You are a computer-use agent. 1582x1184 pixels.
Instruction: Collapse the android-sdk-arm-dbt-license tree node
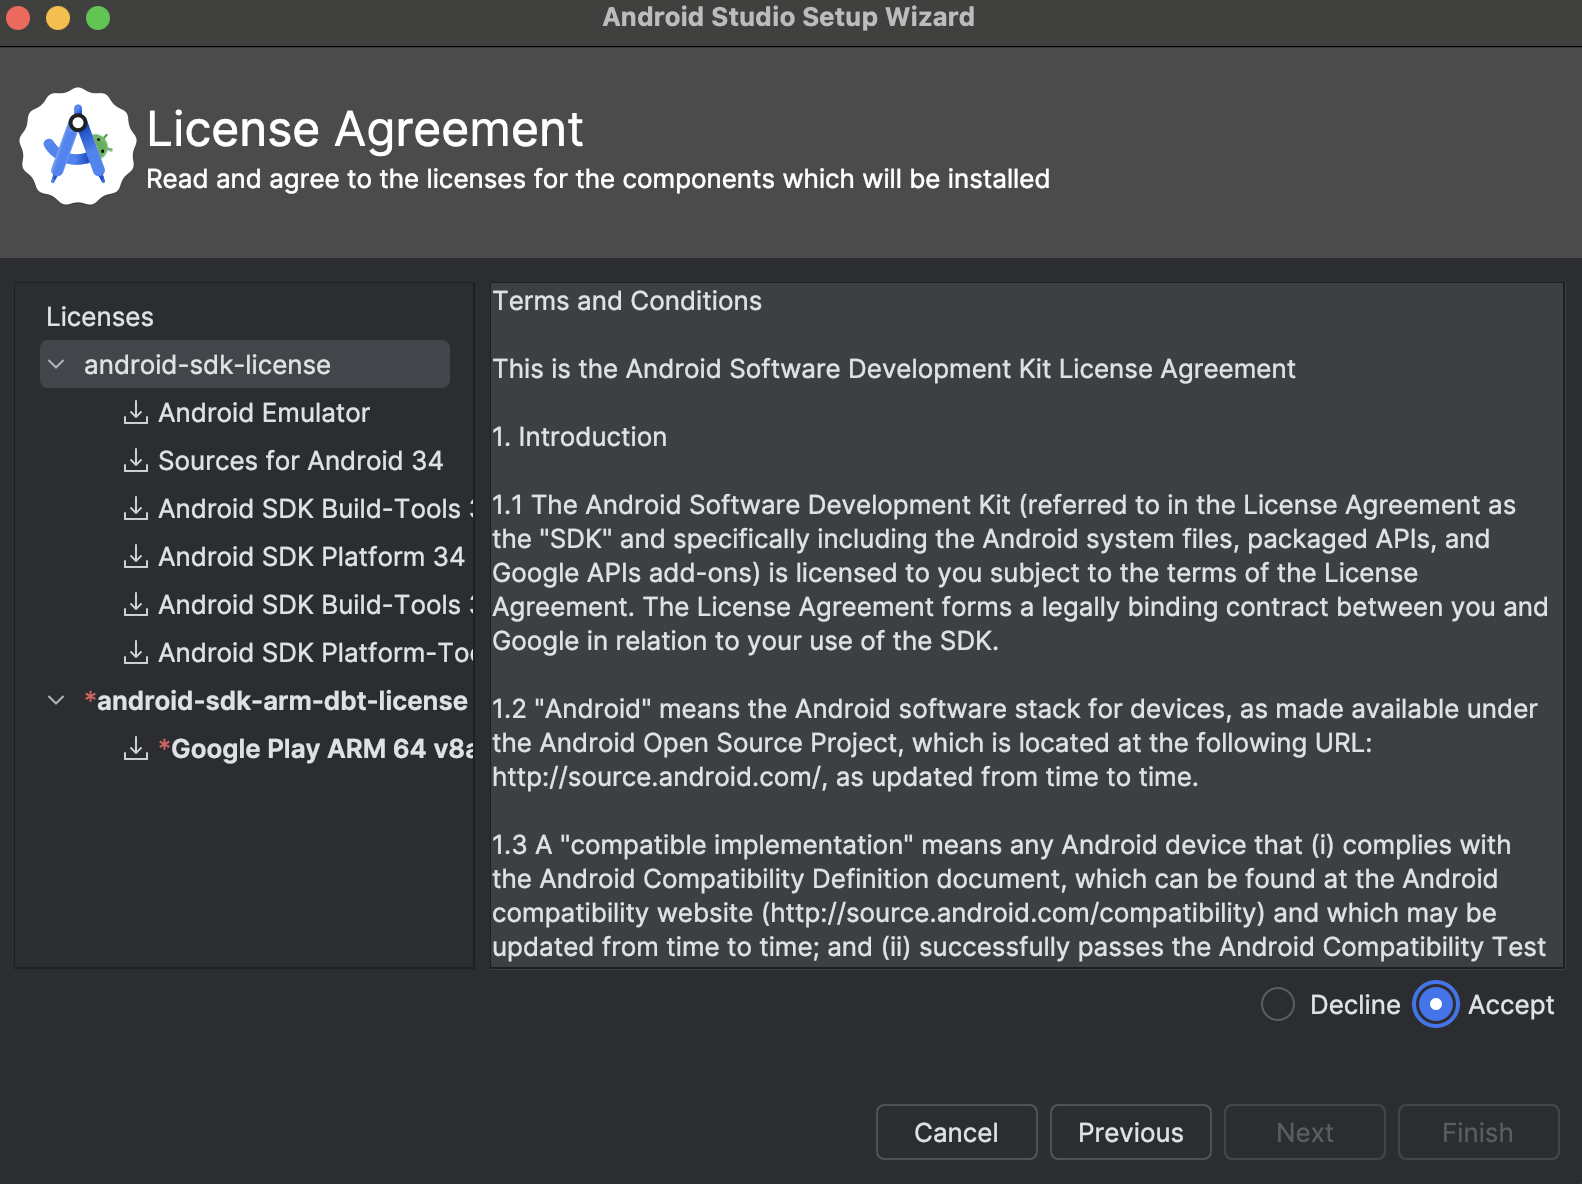57,701
